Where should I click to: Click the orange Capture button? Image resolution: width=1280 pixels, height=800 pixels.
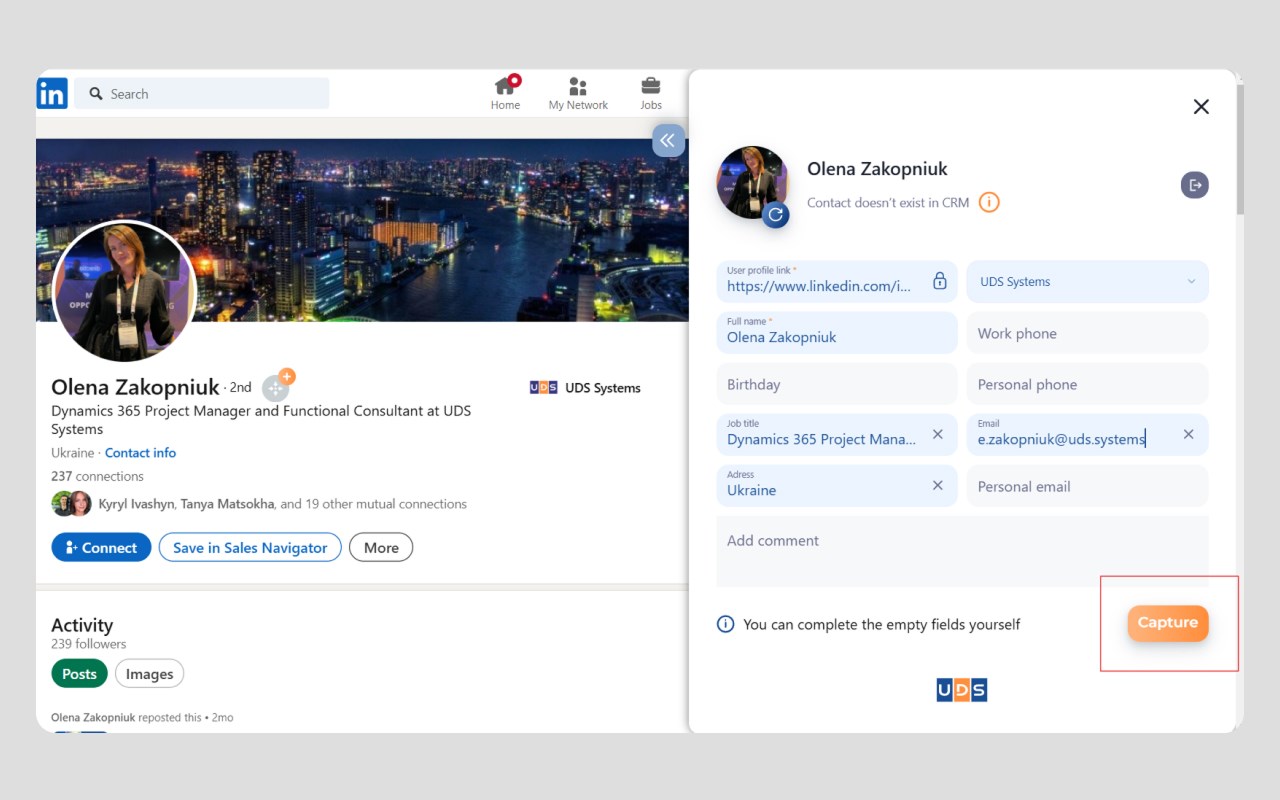coord(1168,623)
